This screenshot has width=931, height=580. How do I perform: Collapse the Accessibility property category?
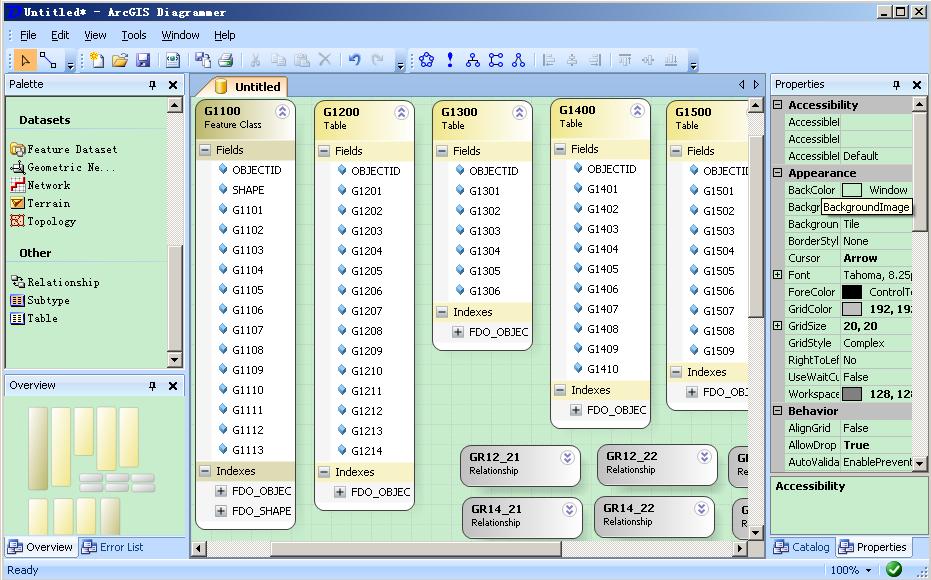point(777,105)
